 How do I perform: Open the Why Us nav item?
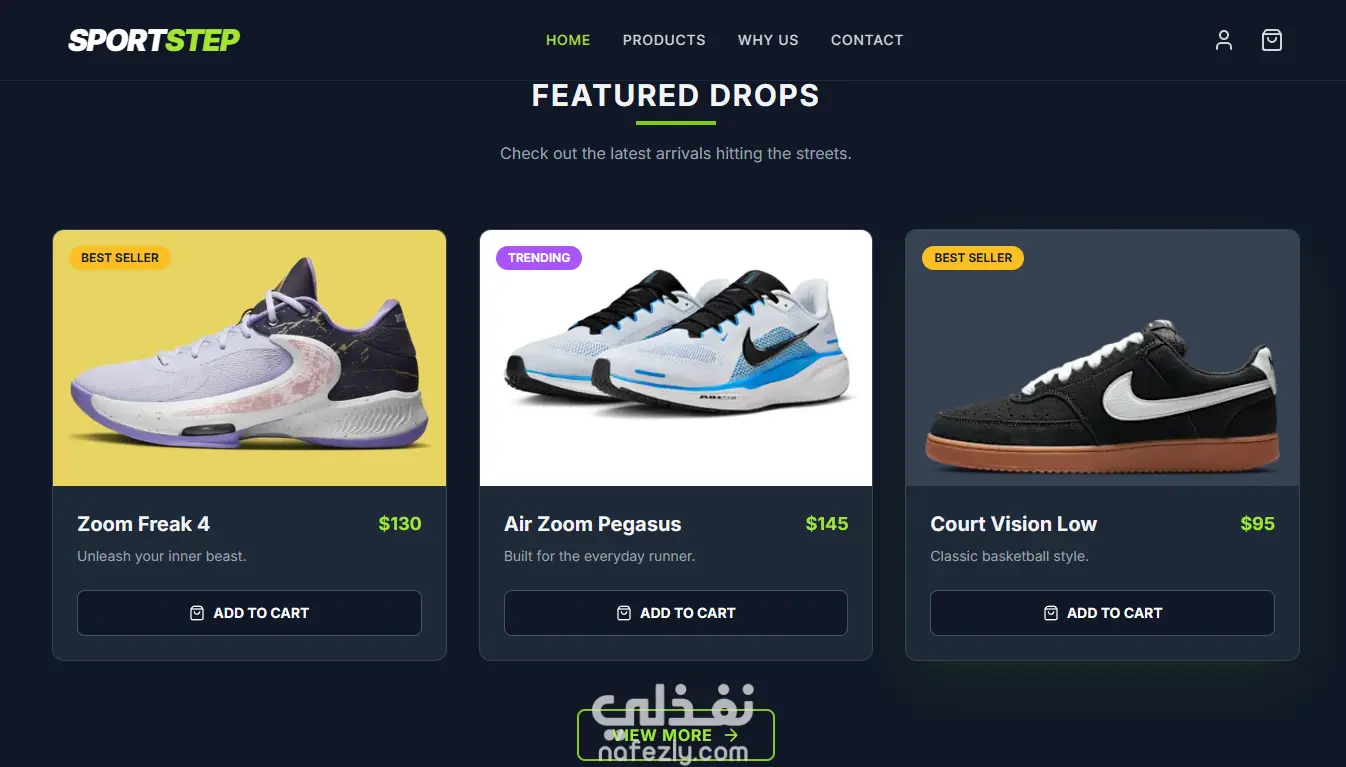(768, 40)
